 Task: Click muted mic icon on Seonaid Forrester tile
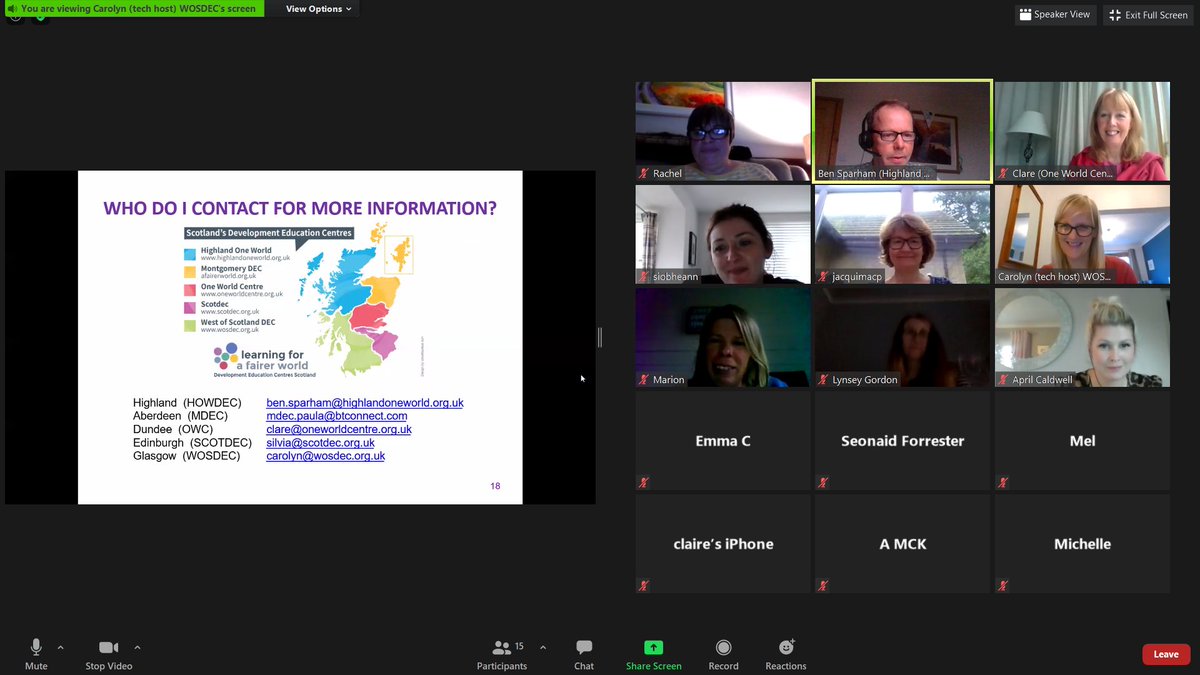823,482
